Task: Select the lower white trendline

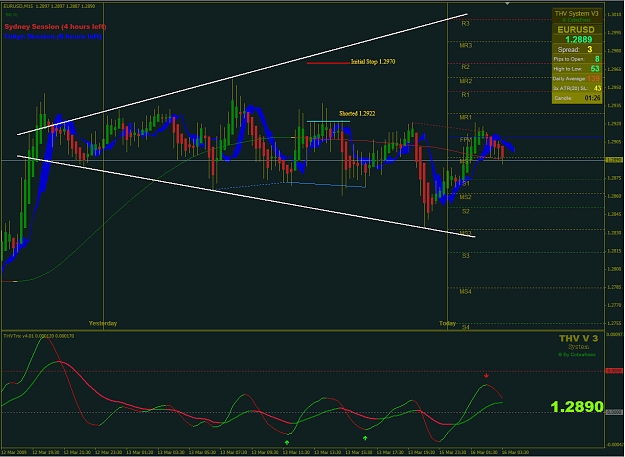Action: coord(246,196)
